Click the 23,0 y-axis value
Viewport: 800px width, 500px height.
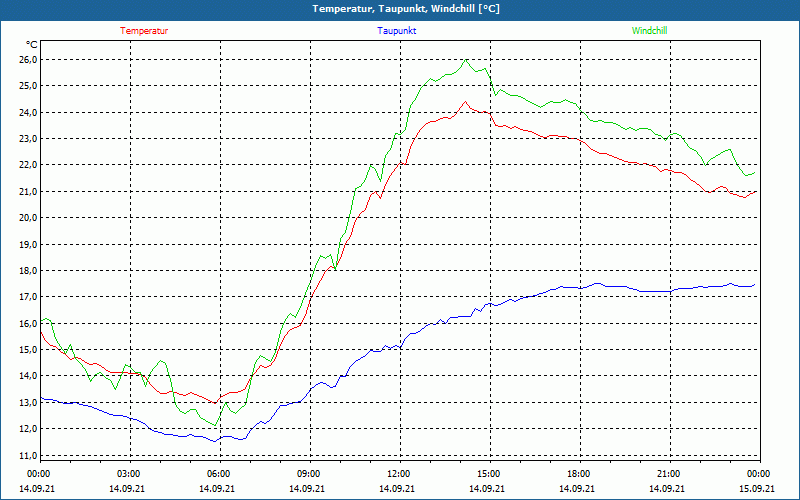coord(29,139)
